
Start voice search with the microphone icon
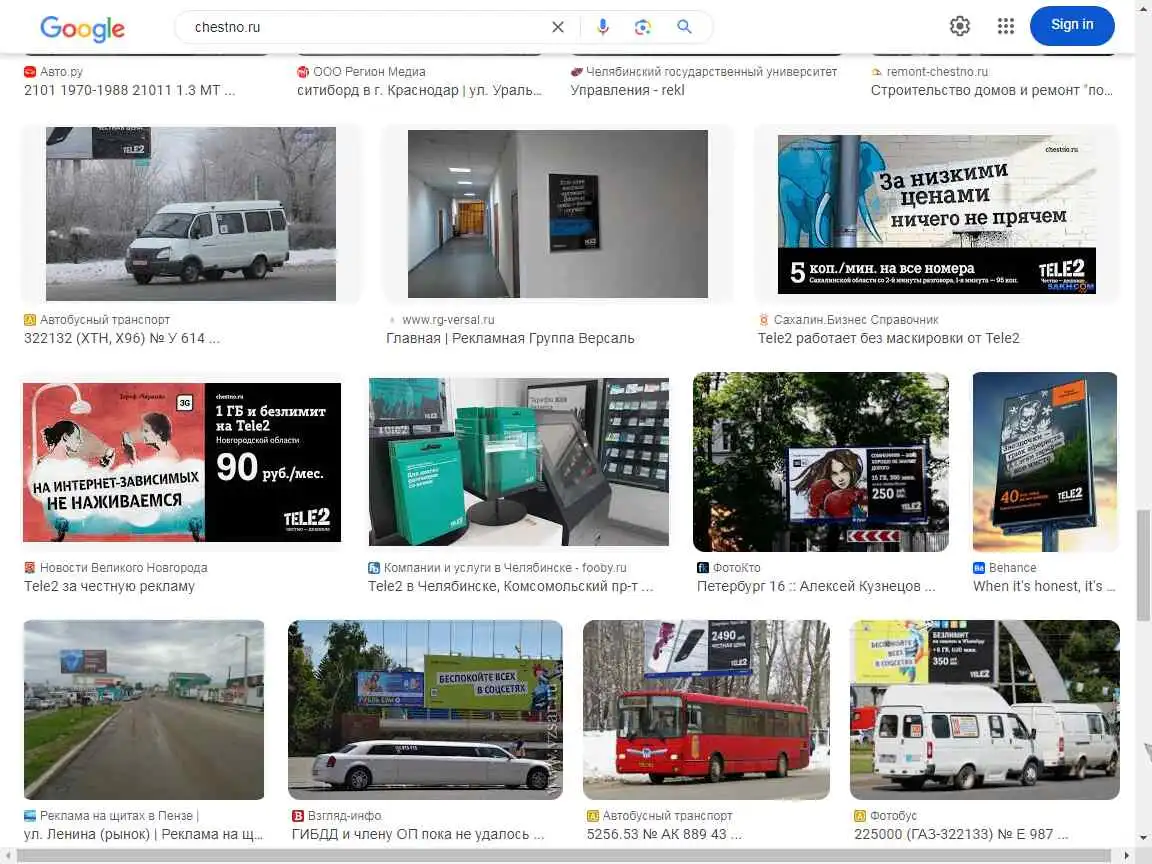click(x=602, y=27)
